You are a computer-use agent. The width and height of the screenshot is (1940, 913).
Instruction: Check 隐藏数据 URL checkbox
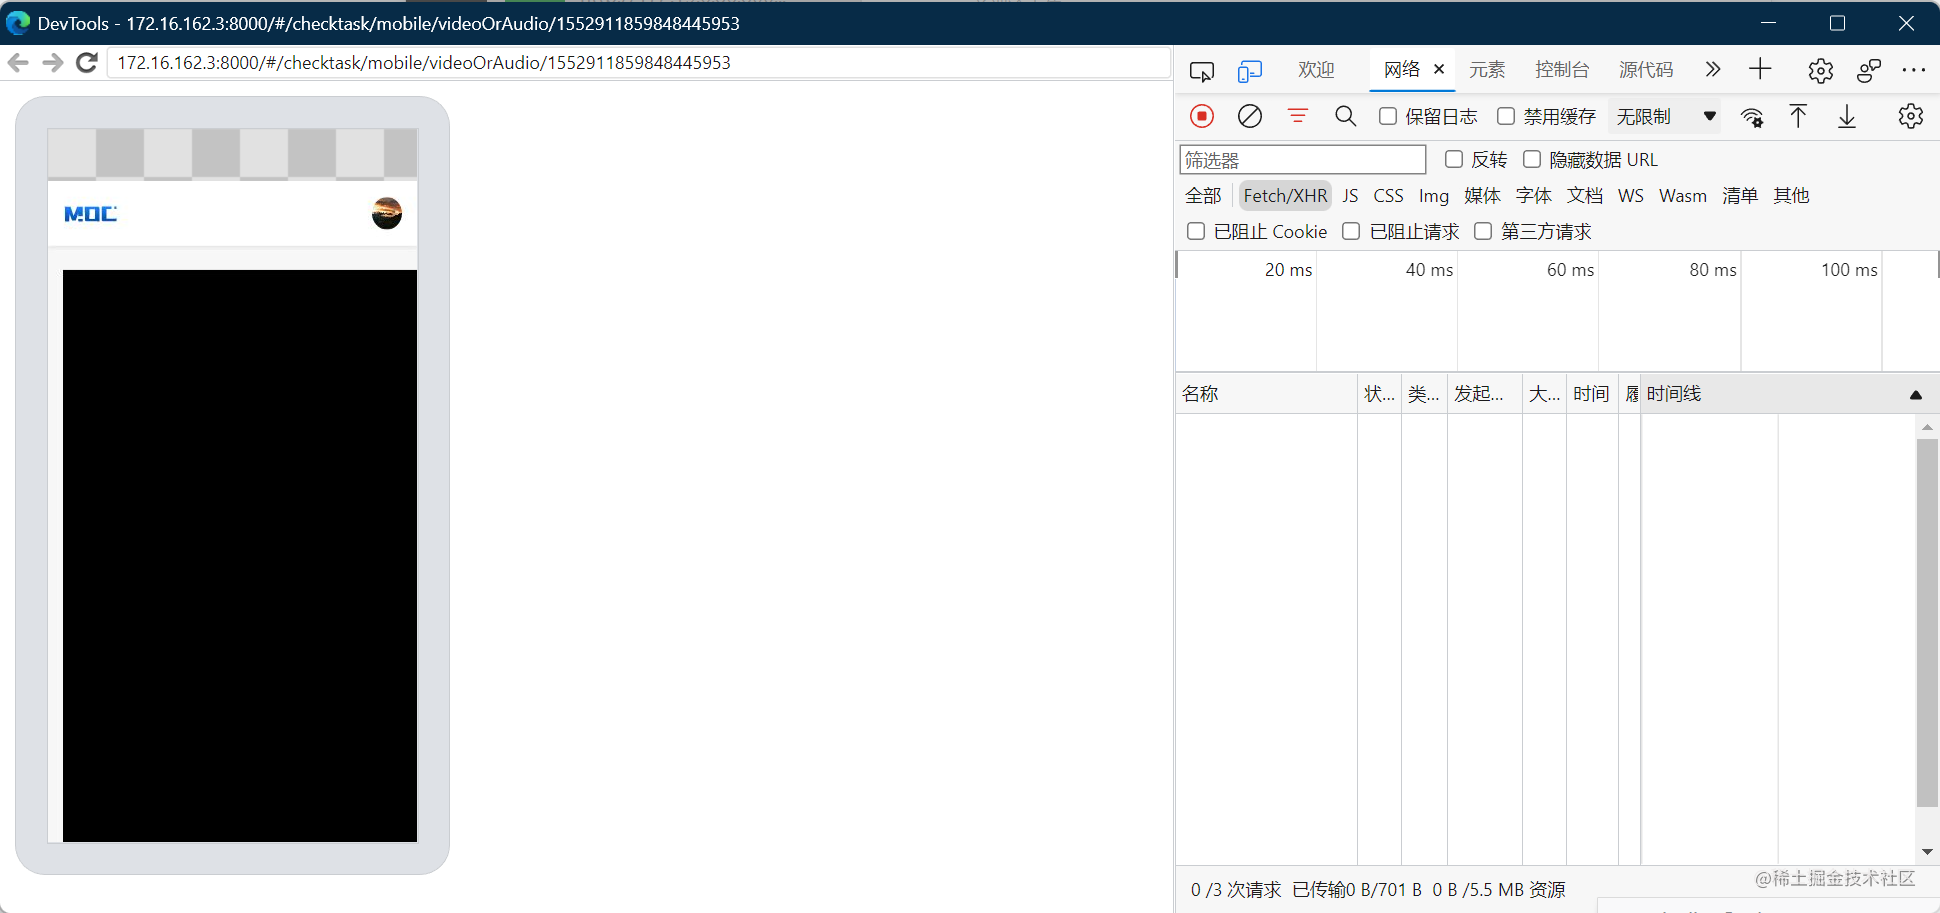tap(1532, 159)
